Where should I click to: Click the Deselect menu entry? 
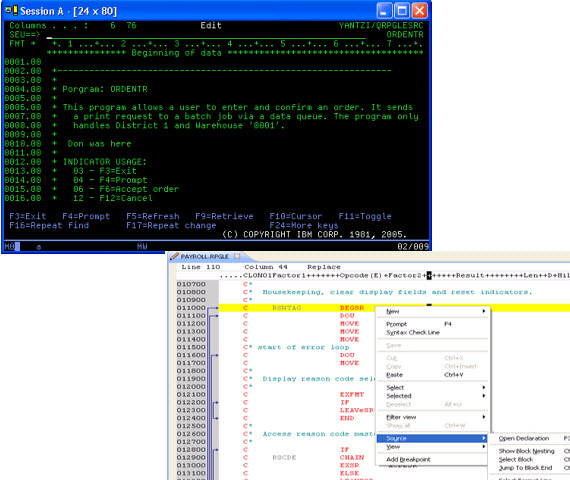[433, 404]
